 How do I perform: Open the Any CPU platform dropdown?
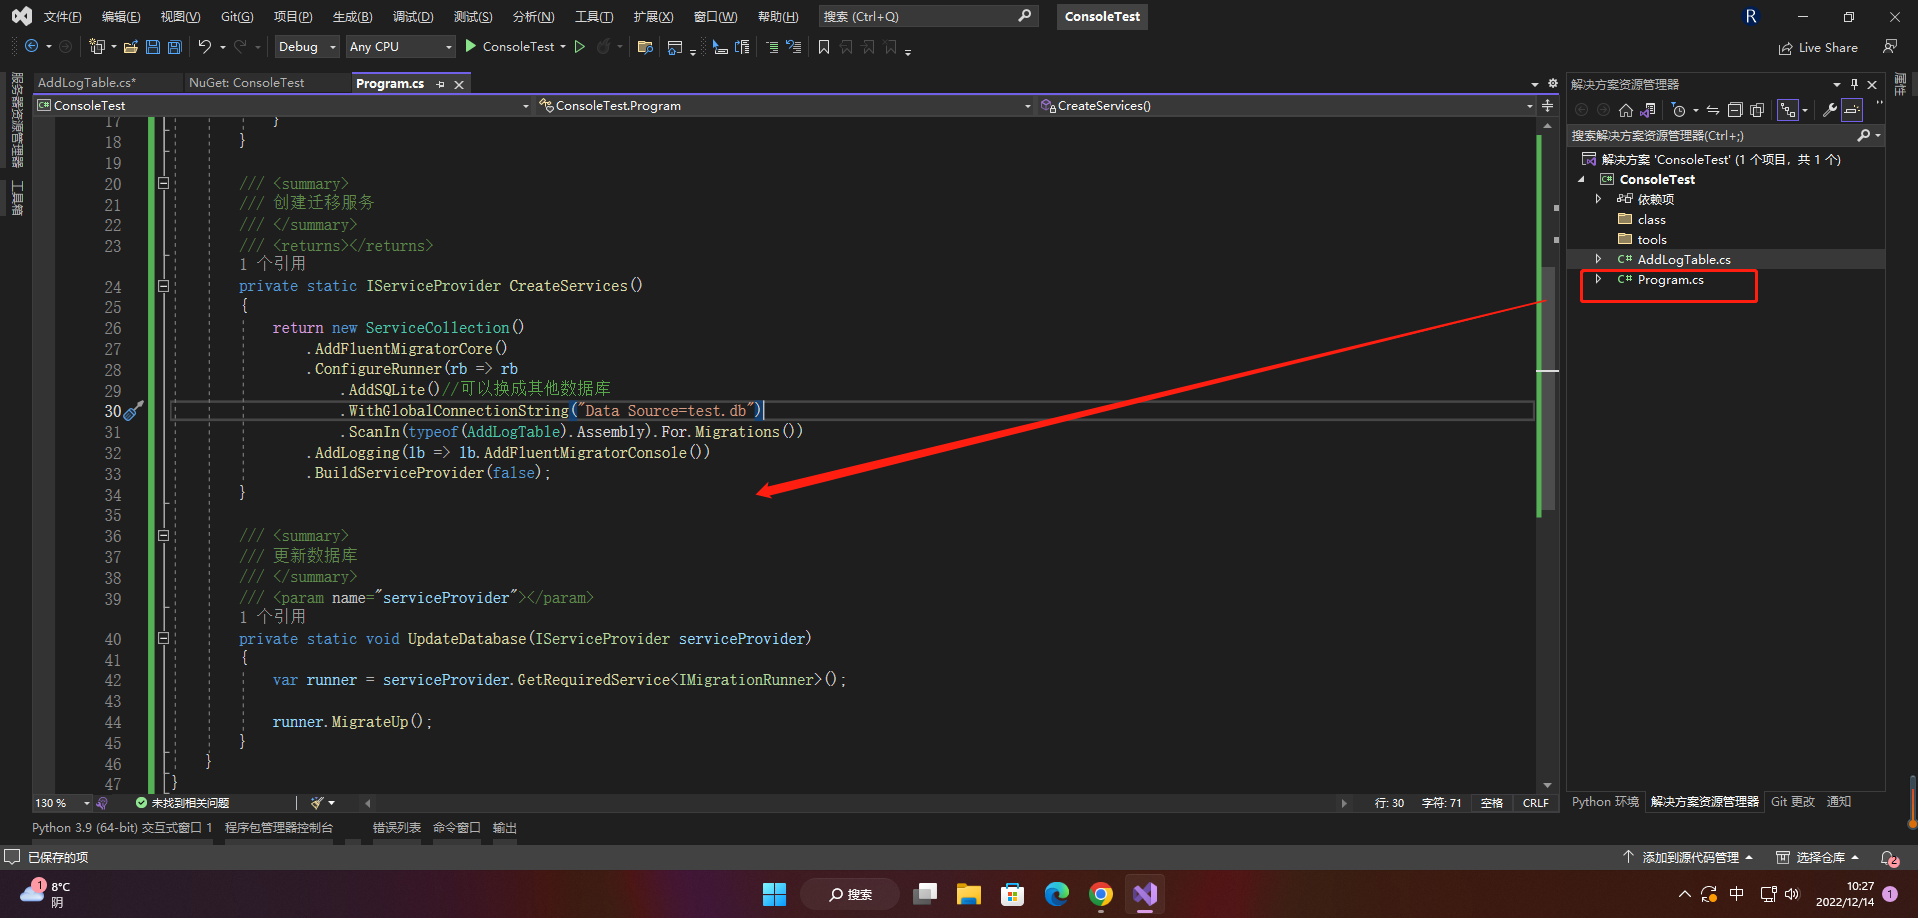pos(401,47)
